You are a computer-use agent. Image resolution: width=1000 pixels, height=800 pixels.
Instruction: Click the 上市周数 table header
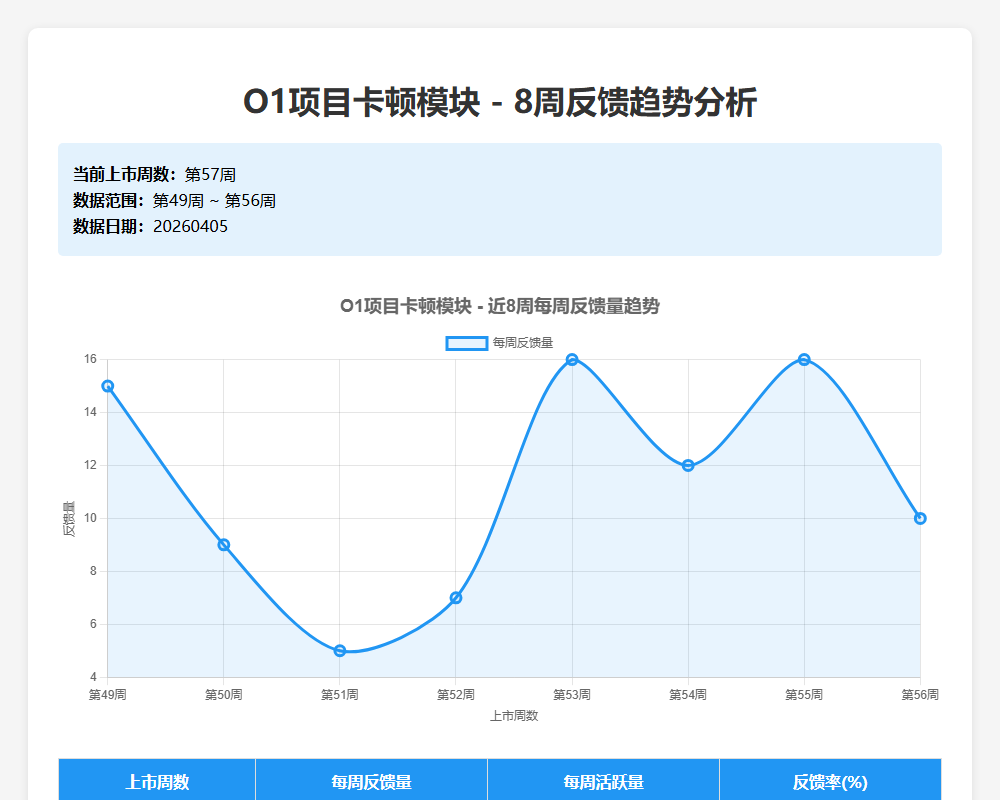pyautogui.click(x=157, y=781)
